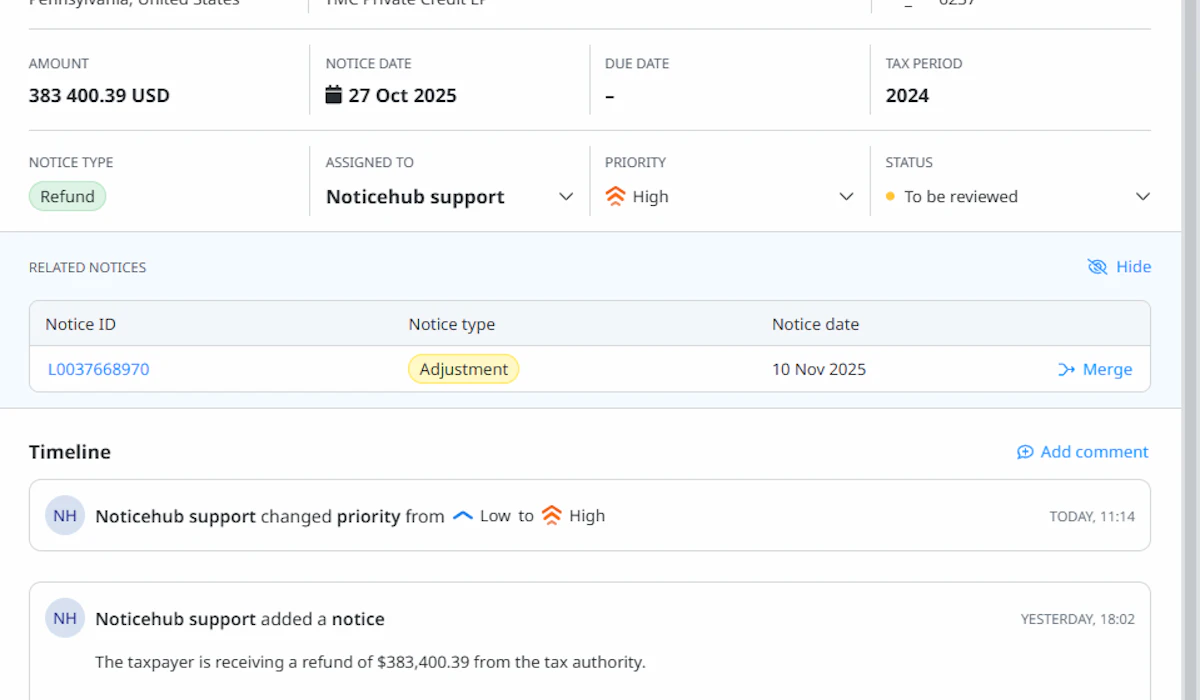The height and width of the screenshot is (700, 1200).
Task: Open notice L0037668970 link
Action: 99,369
